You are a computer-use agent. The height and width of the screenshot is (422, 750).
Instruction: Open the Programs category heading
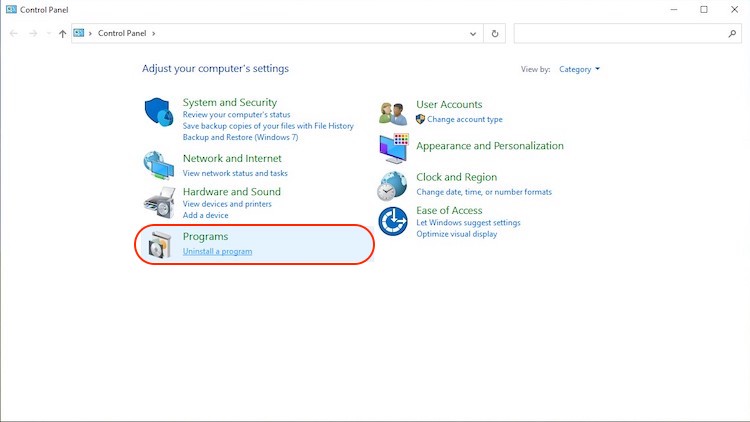205,236
